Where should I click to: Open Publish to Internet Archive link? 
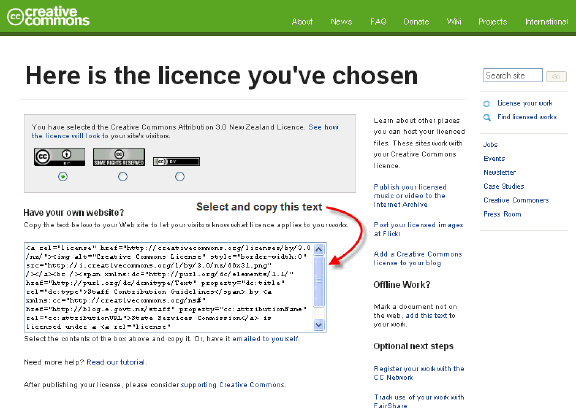point(410,196)
